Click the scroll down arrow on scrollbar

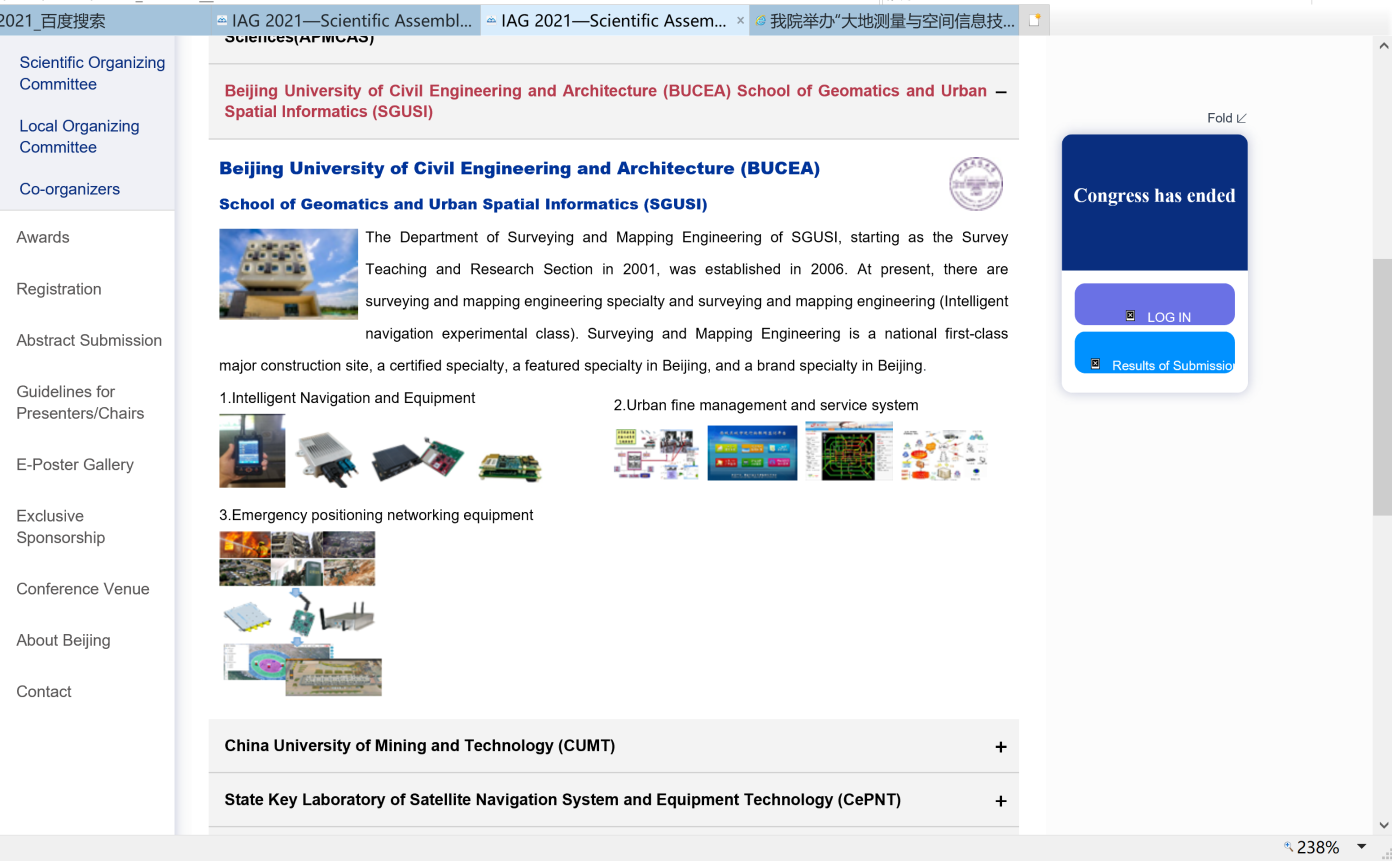(x=1383, y=825)
